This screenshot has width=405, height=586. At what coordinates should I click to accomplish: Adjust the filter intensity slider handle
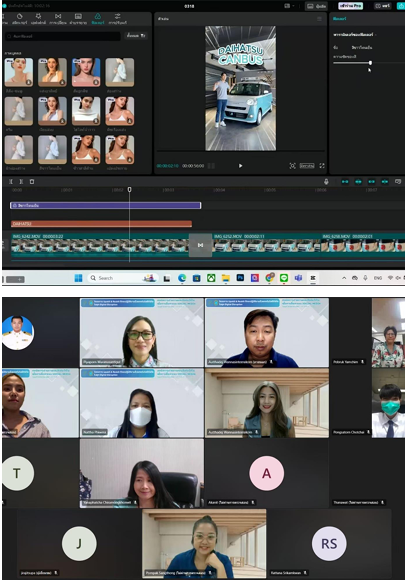[370, 63]
